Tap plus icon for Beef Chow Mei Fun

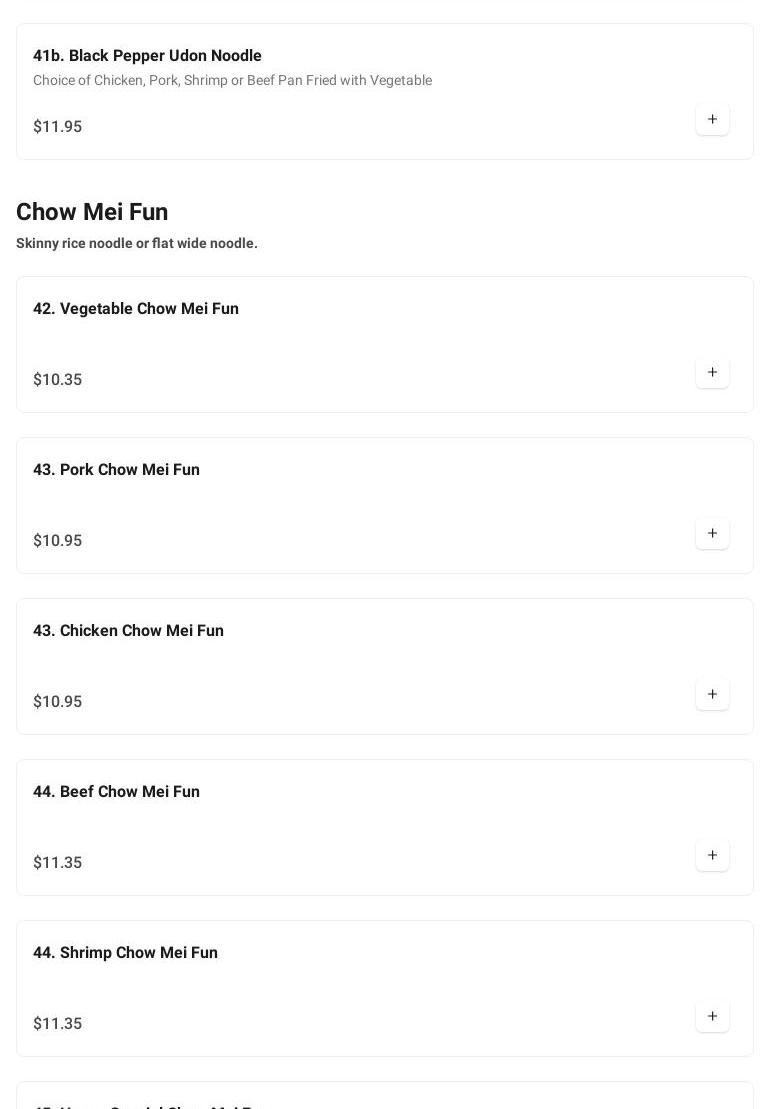pyautogui.click(x=712, y=856)
